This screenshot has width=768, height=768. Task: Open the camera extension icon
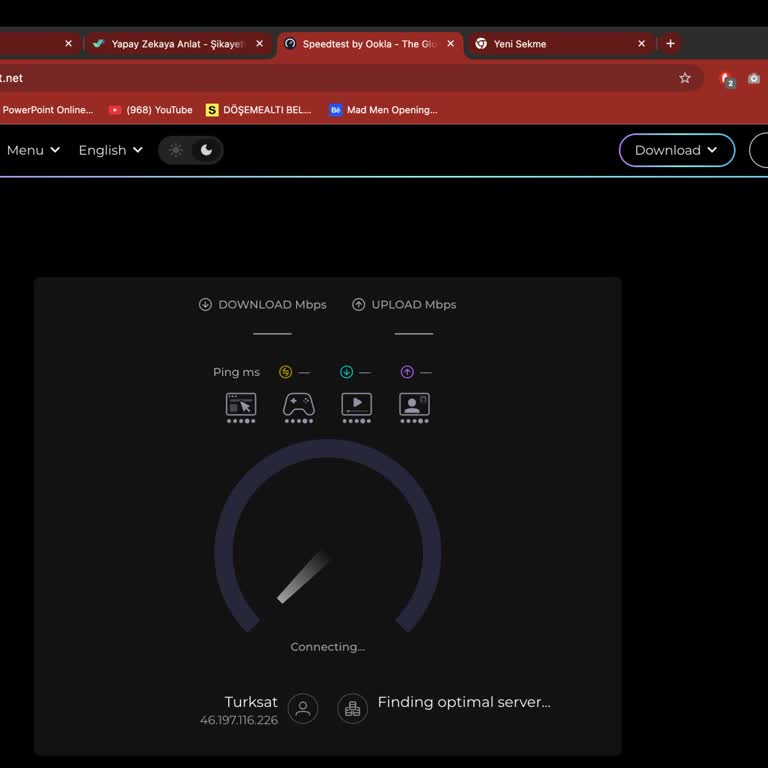pyautogui.click(x=754, y=78)
